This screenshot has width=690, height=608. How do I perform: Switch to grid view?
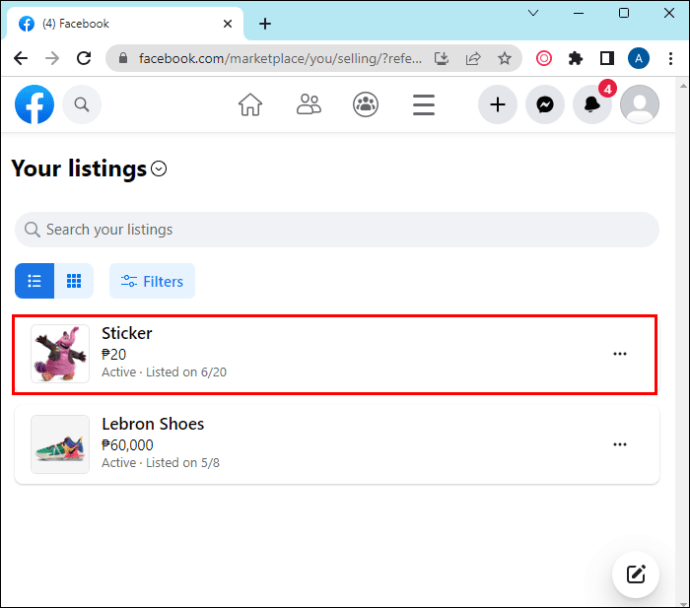point(73,281)
